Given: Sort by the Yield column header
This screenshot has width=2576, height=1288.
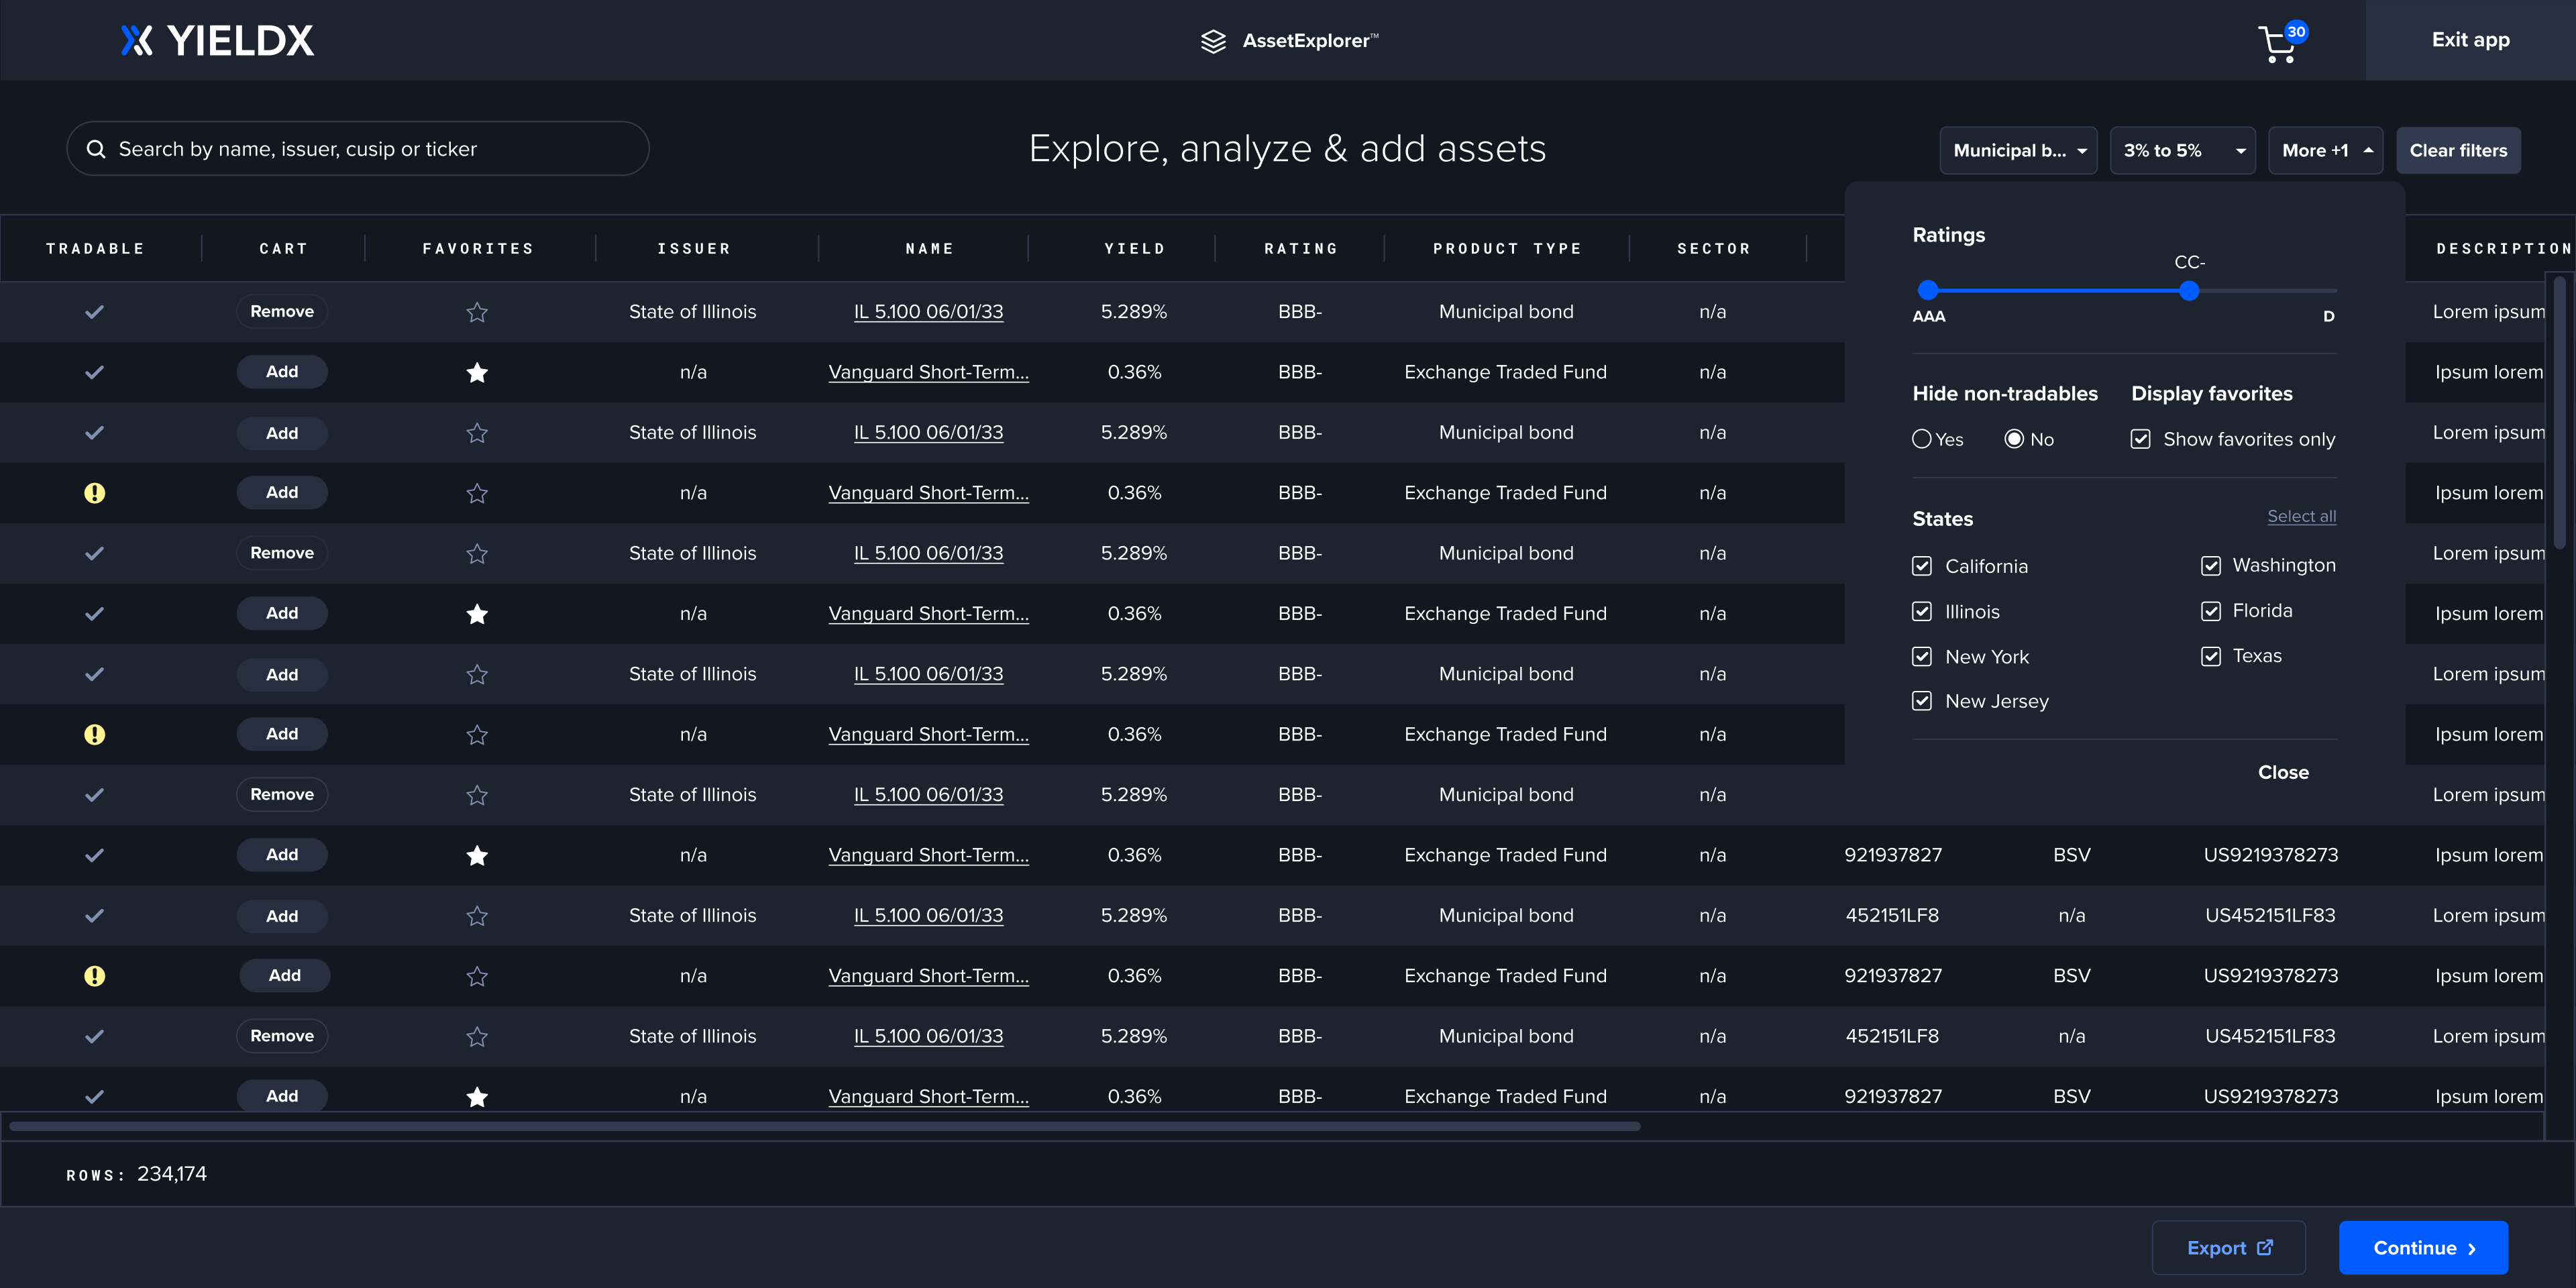Looking at the screenshot, I should (x=1134, y=248).
